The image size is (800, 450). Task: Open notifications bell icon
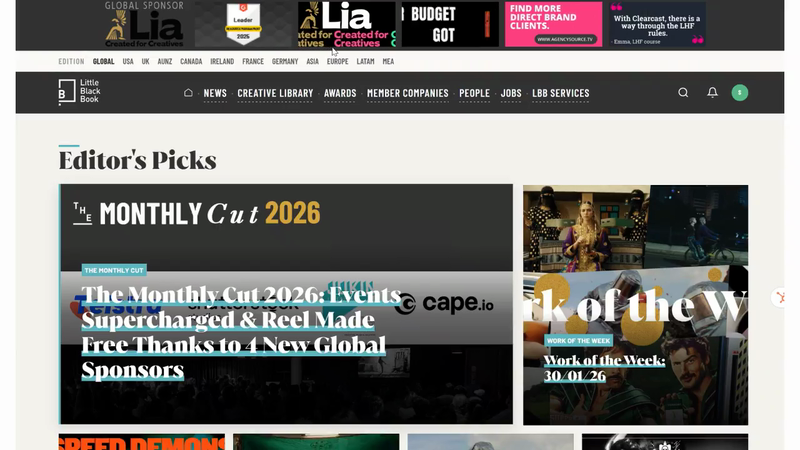[712, 92]
